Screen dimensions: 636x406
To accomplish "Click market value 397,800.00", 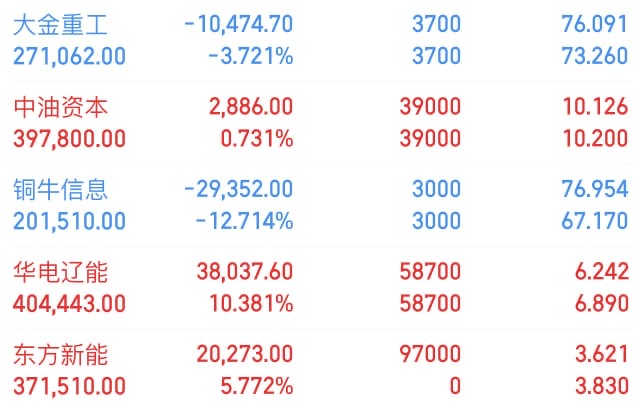I will pyautogui.click(x=70, y=138).
